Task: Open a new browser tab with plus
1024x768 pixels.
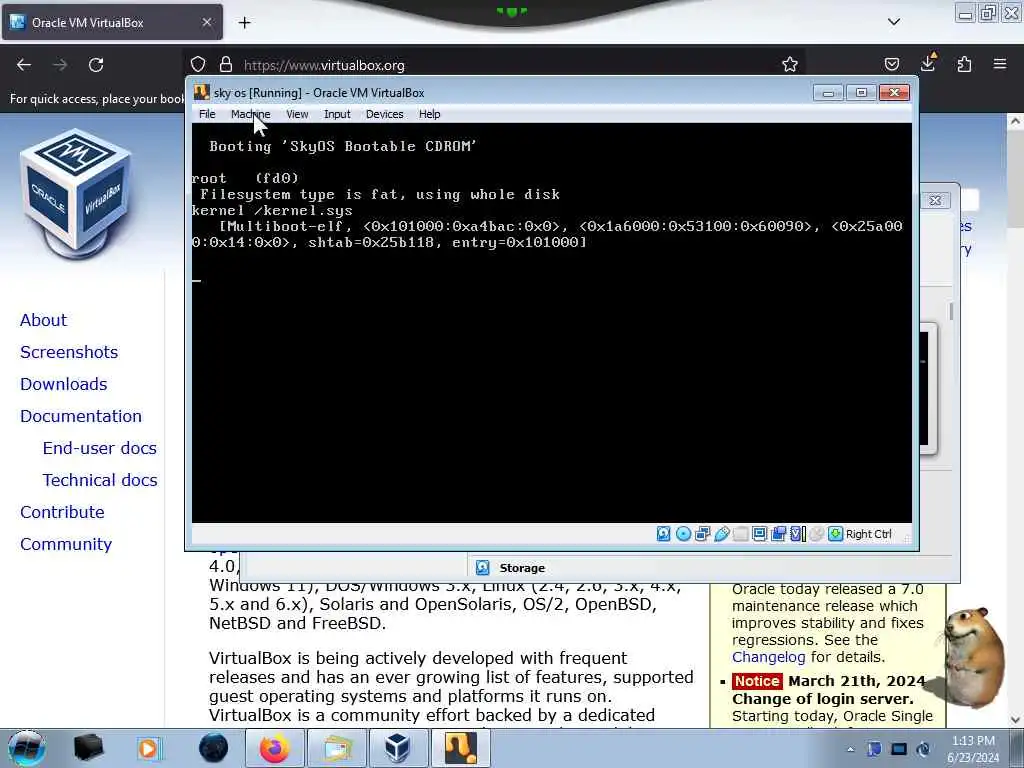Action: [x=244, y=23]
